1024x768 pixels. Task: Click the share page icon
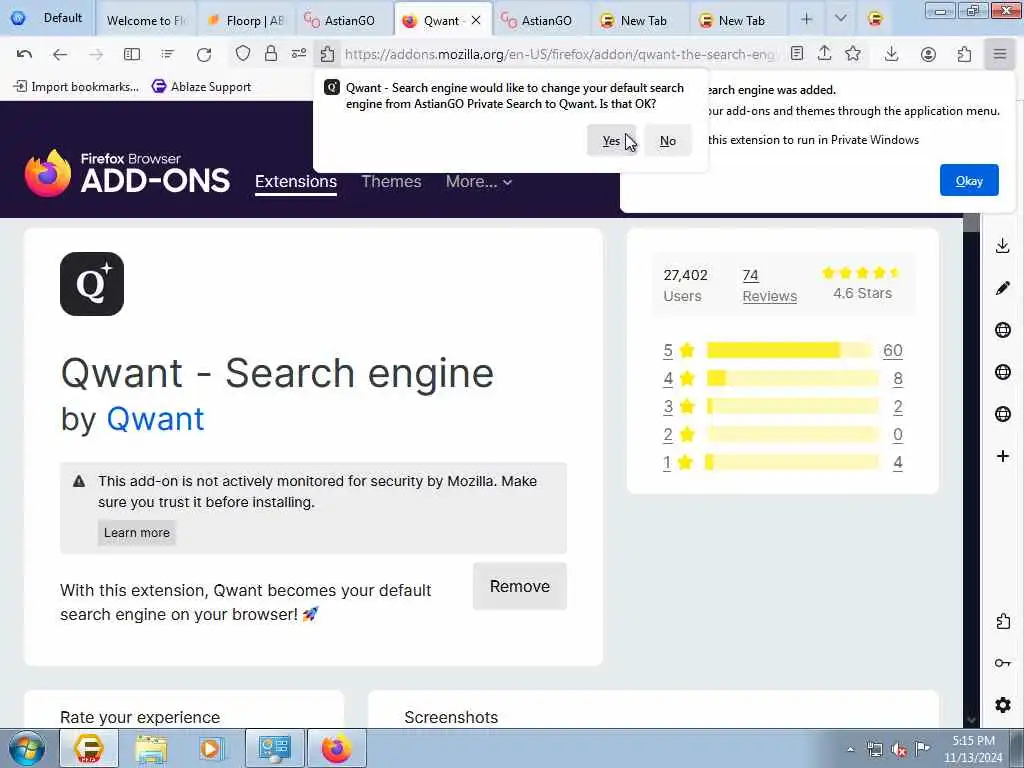click(x=824, y=54)
